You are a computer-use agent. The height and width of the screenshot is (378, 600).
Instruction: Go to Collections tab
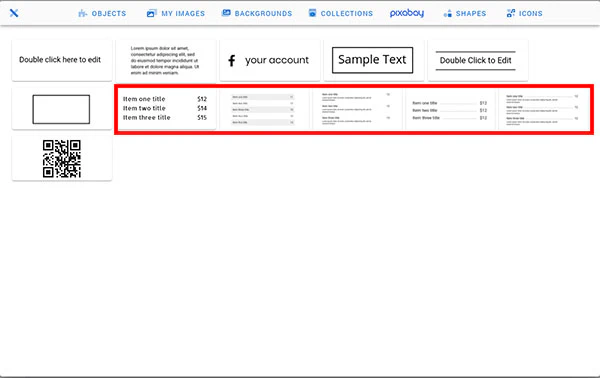pos(341,13)
